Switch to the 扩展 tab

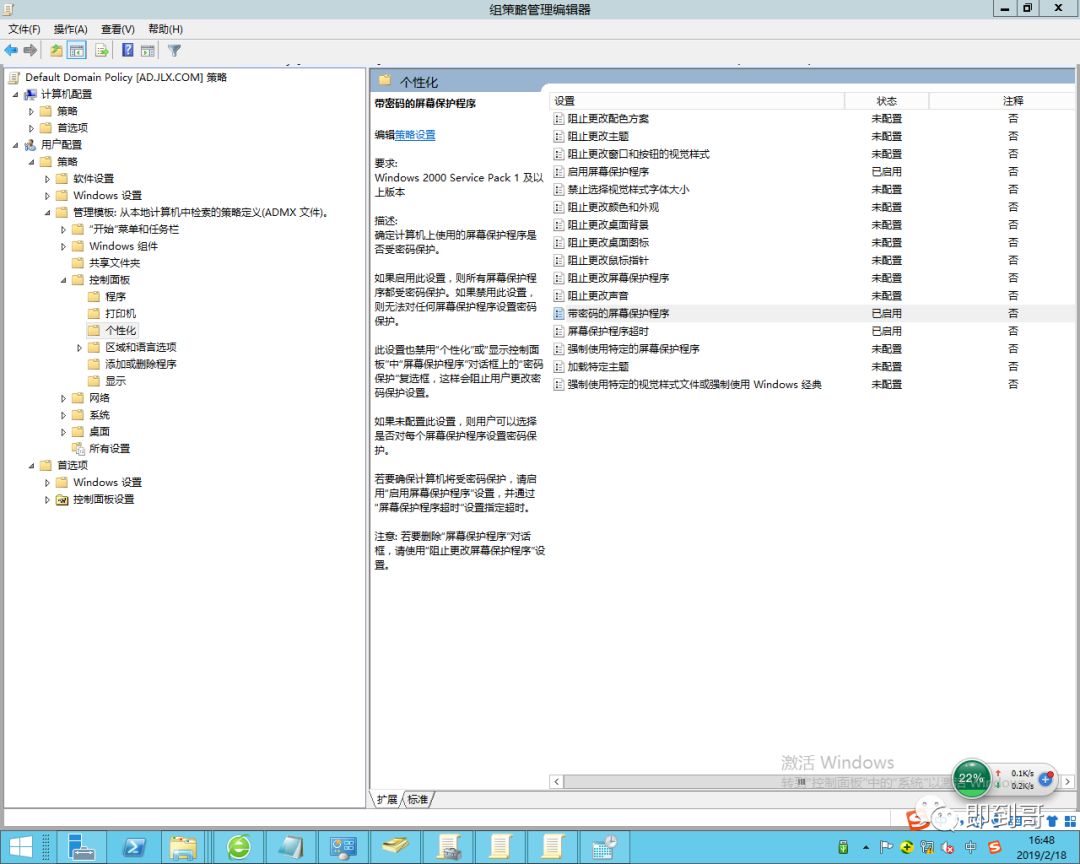pyautogui.click(x=387, y=799)
